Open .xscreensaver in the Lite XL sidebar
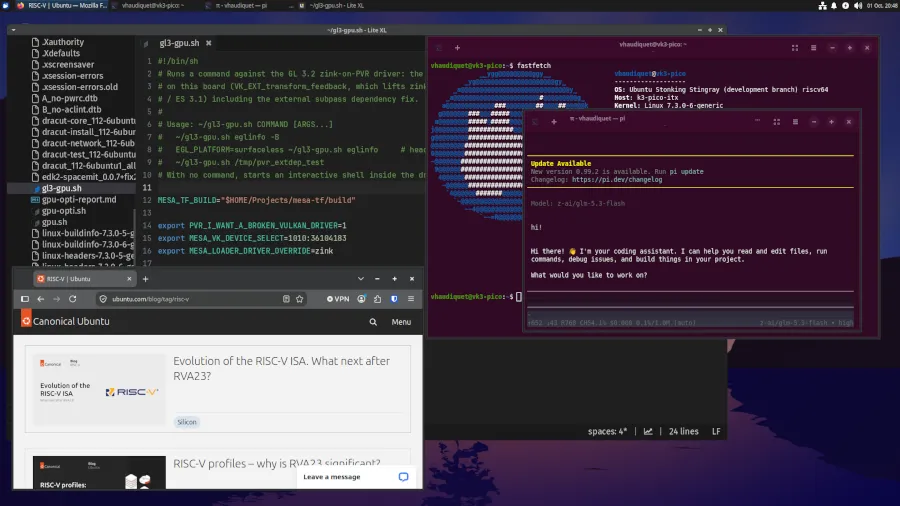The height and width of the screenshot is (506, 900). click(68, 64)
